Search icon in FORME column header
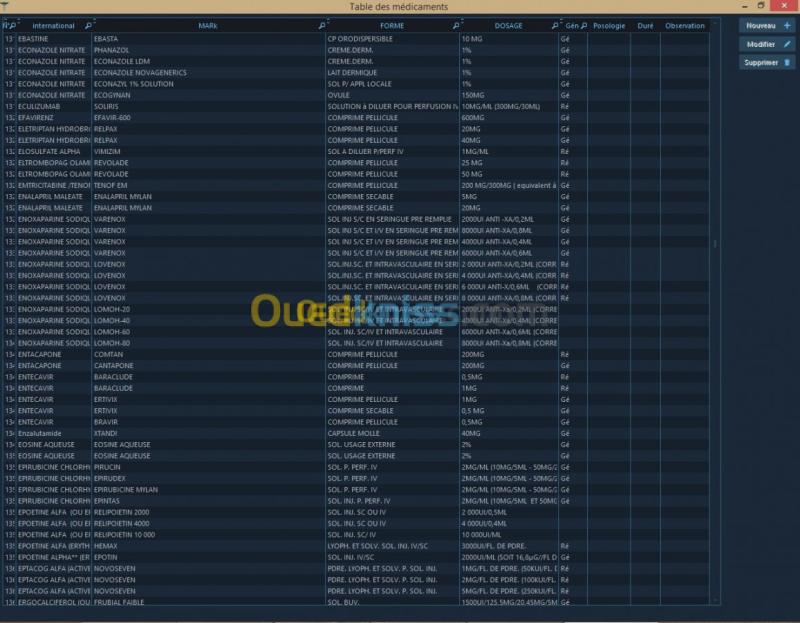The height and width of the screenshot is (623, 800). pos(456,26)
